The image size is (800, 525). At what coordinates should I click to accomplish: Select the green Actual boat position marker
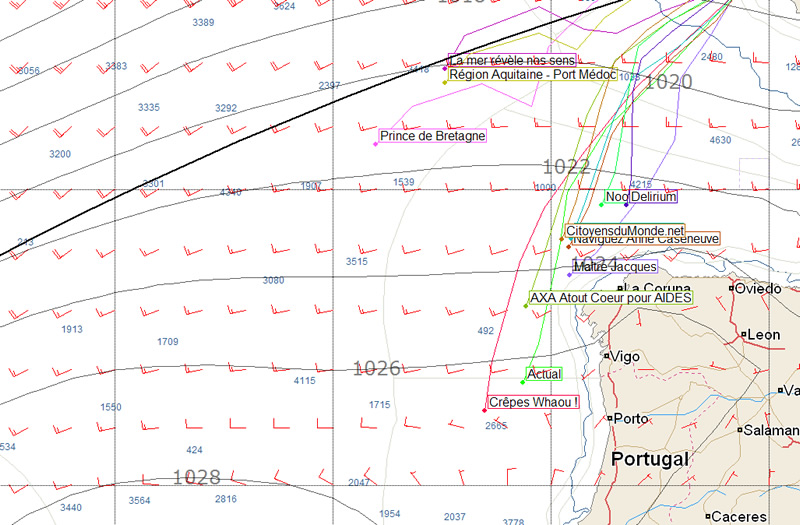[x=522, y=381]
